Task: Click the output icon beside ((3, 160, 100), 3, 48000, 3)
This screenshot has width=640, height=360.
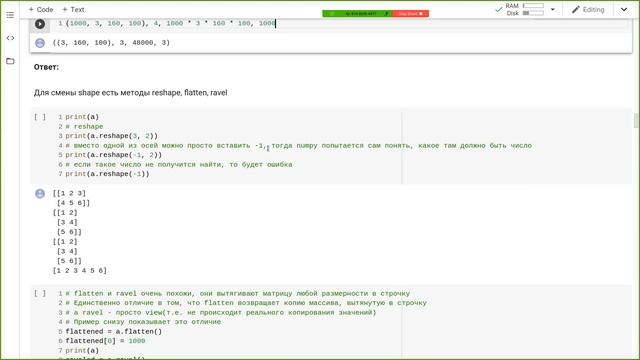Action: 40,43
